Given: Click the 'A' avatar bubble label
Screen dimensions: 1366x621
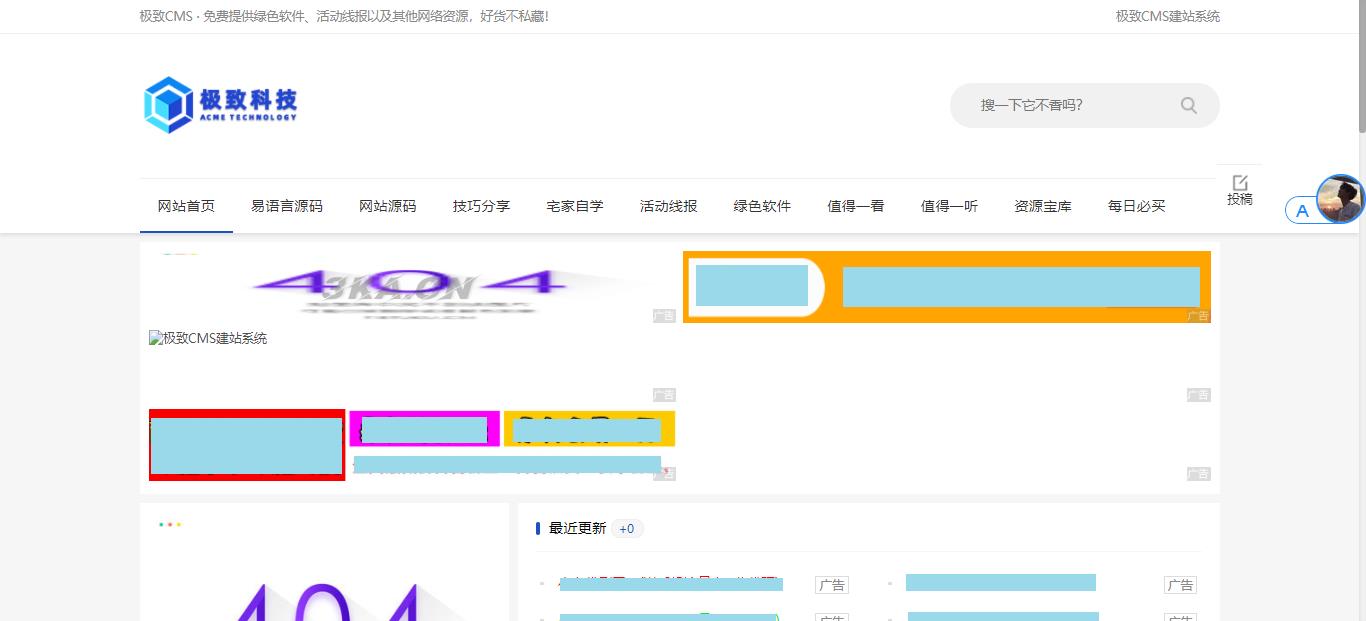Looking at the screenshot, I should [x=1302, y=210].
